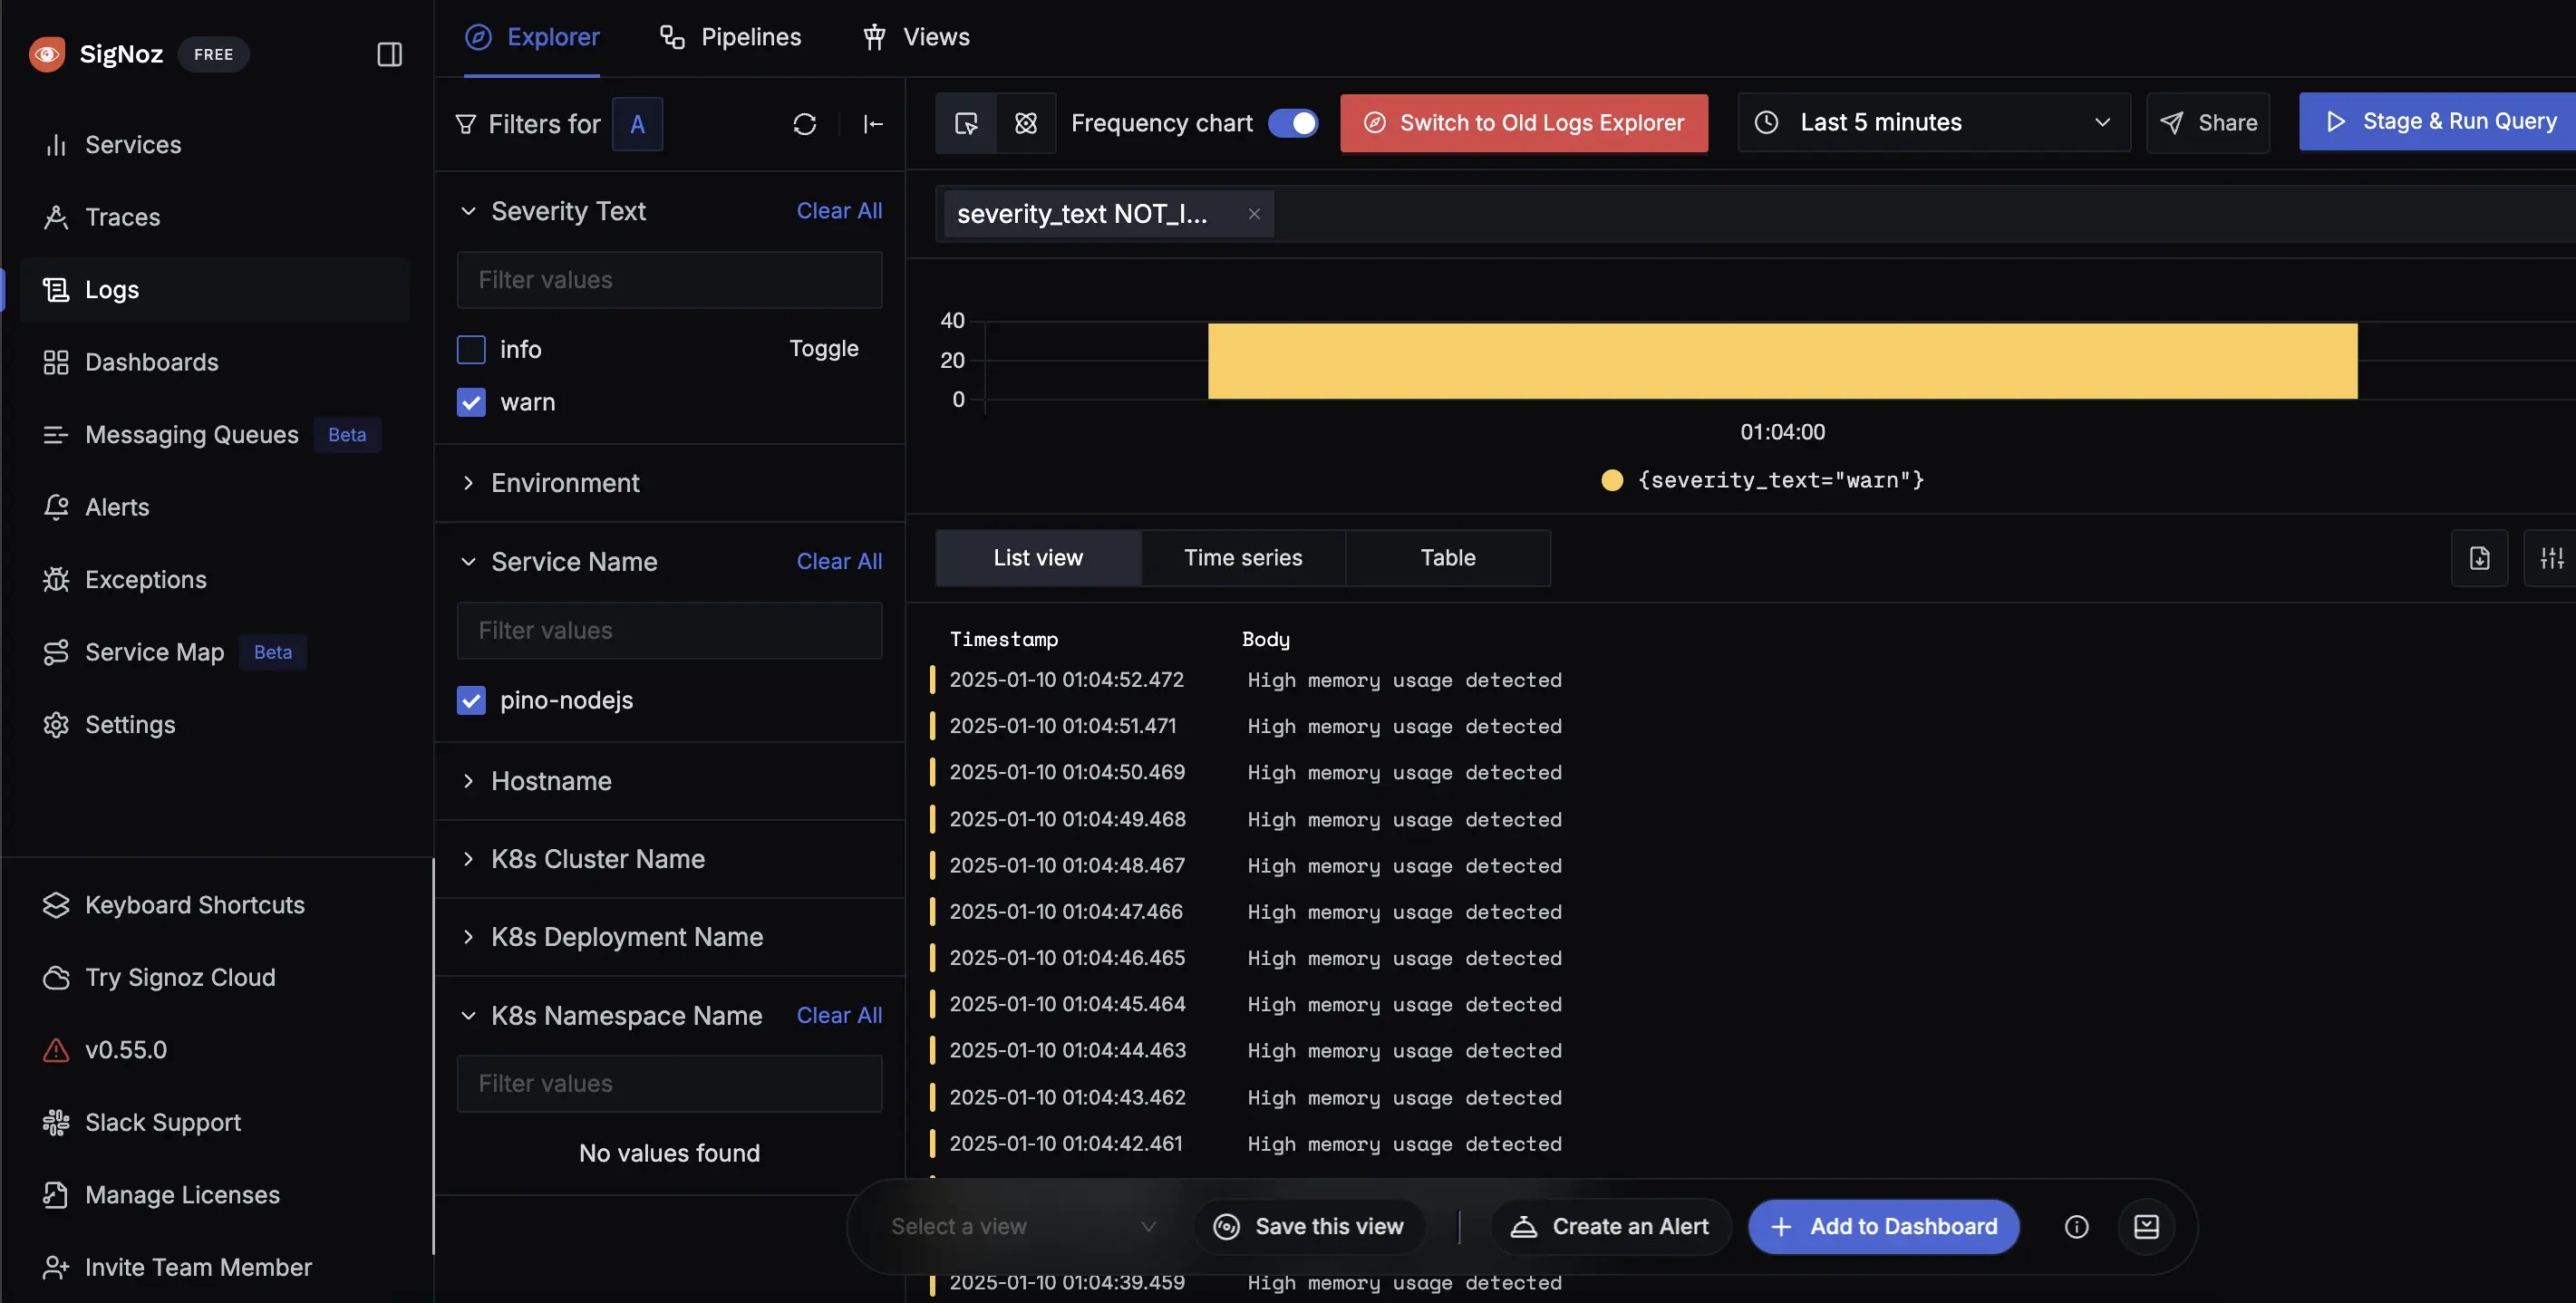This screenshot has width=2576, height=1303.
Task: Expand the Hostname filter section
Action: pyautogui.click(x=469, y=781)
